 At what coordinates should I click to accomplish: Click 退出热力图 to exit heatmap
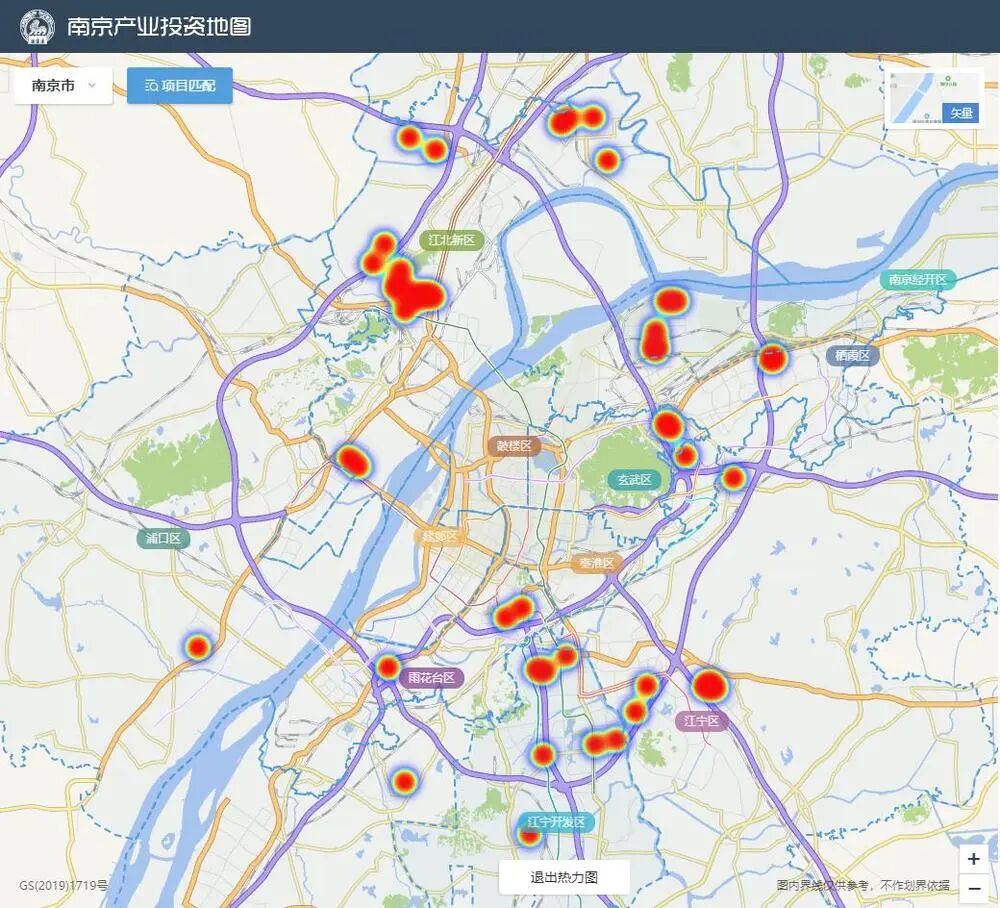[564, 877]
